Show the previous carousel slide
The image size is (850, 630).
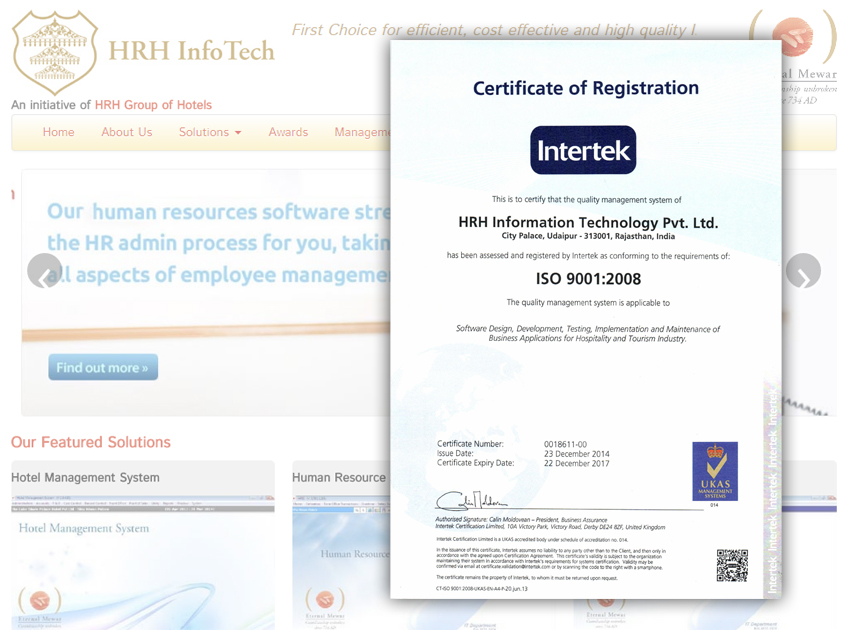(x=44, y=271)
